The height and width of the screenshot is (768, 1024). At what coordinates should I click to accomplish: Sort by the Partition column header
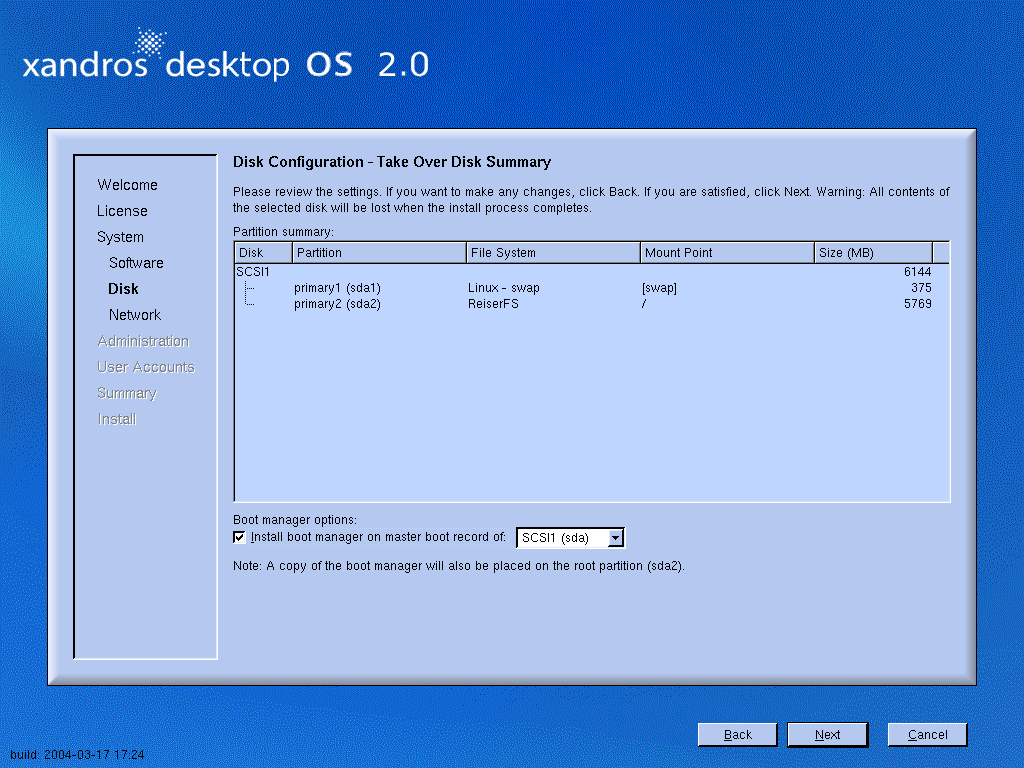[x=379, y=253]
